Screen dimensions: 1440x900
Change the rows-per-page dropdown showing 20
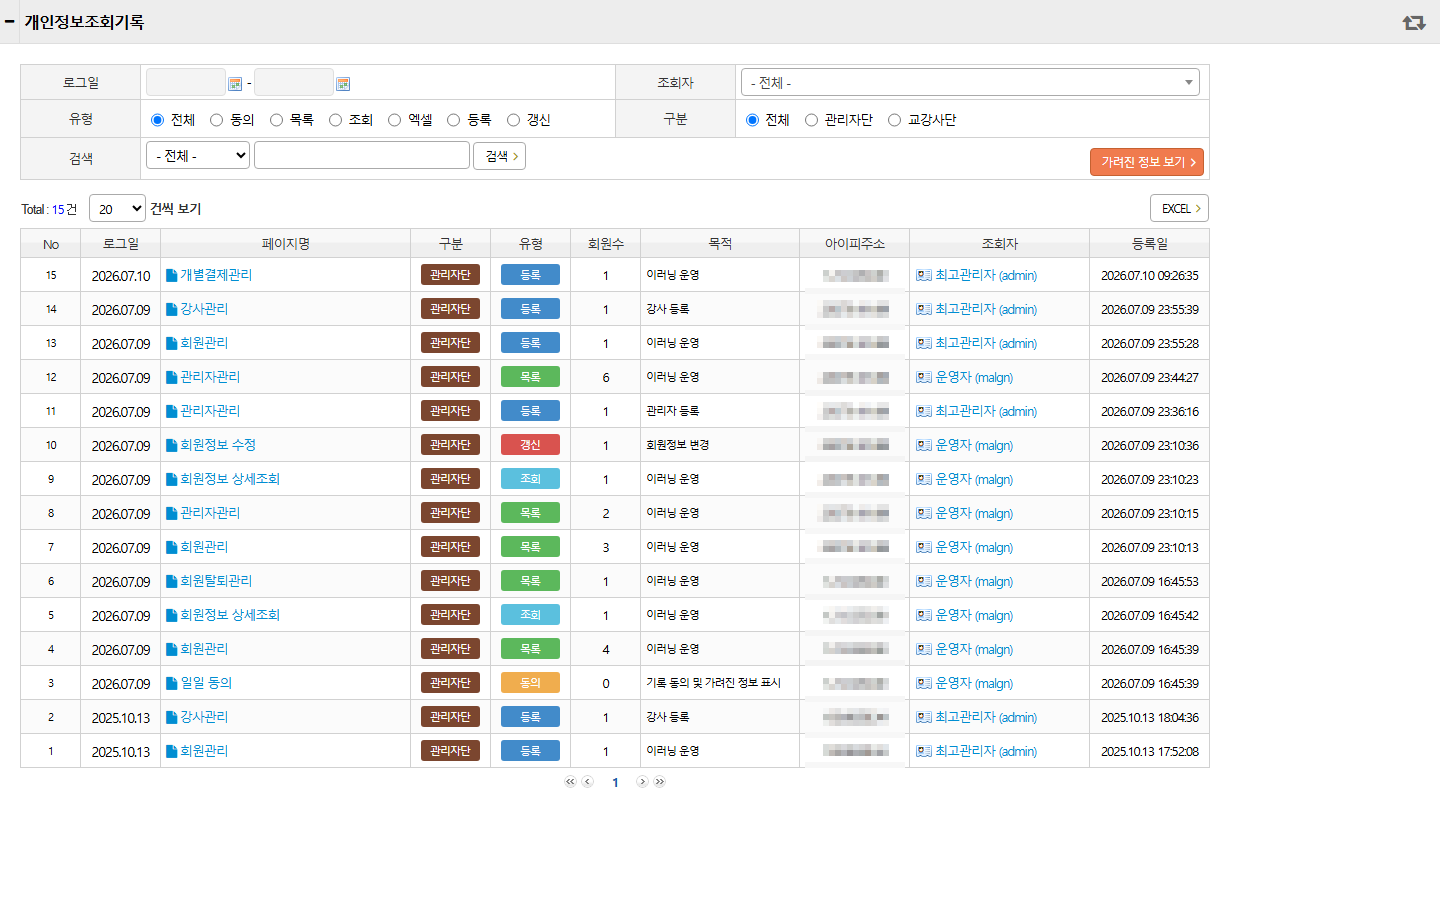117,208
